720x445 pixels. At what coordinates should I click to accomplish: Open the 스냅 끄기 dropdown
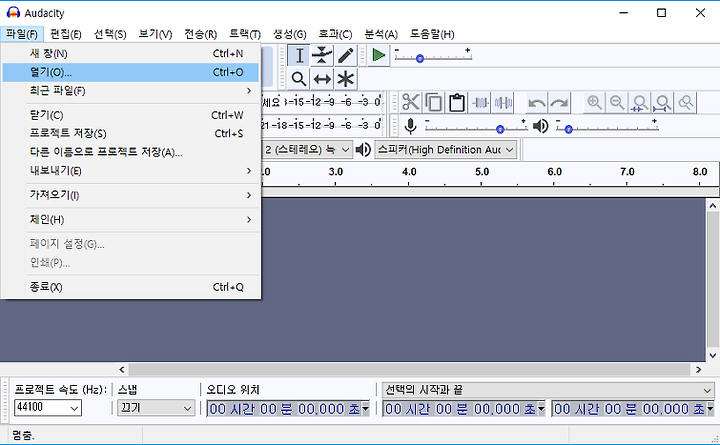pyautogui.click(x=156, y=407)
